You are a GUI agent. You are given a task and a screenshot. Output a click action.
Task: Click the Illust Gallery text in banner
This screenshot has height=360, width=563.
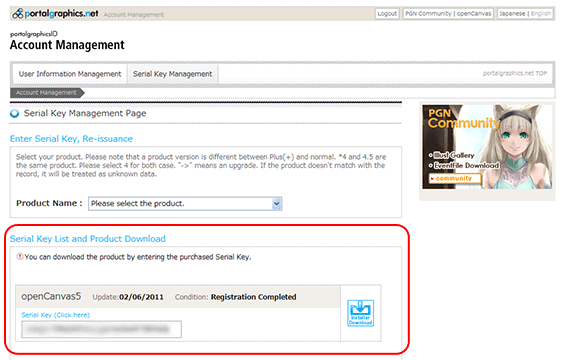pos(454,155)
